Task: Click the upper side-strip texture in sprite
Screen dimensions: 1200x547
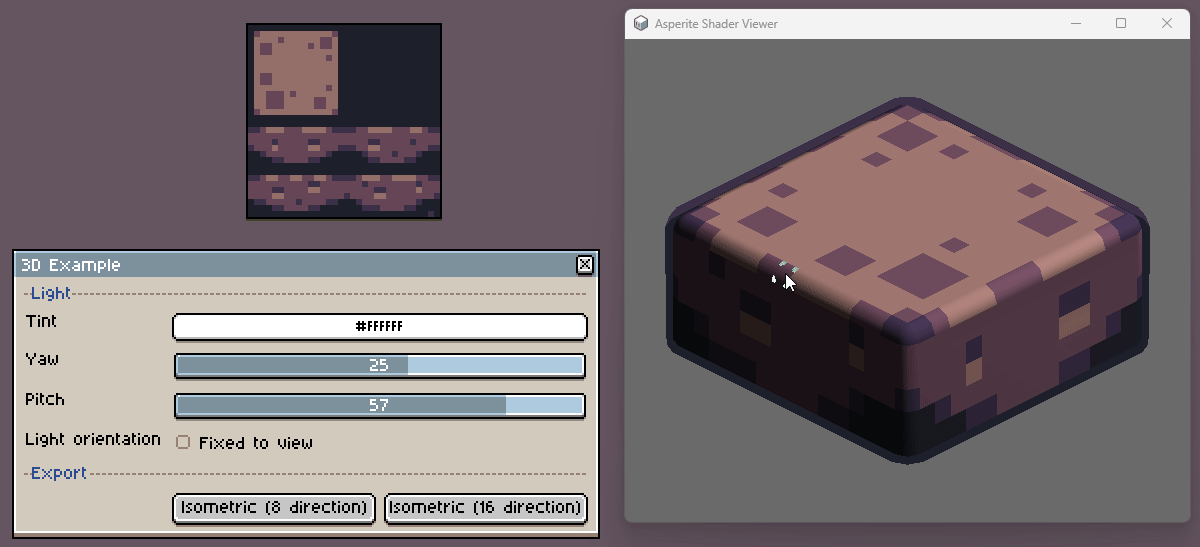Action: [x=343, y=145]
